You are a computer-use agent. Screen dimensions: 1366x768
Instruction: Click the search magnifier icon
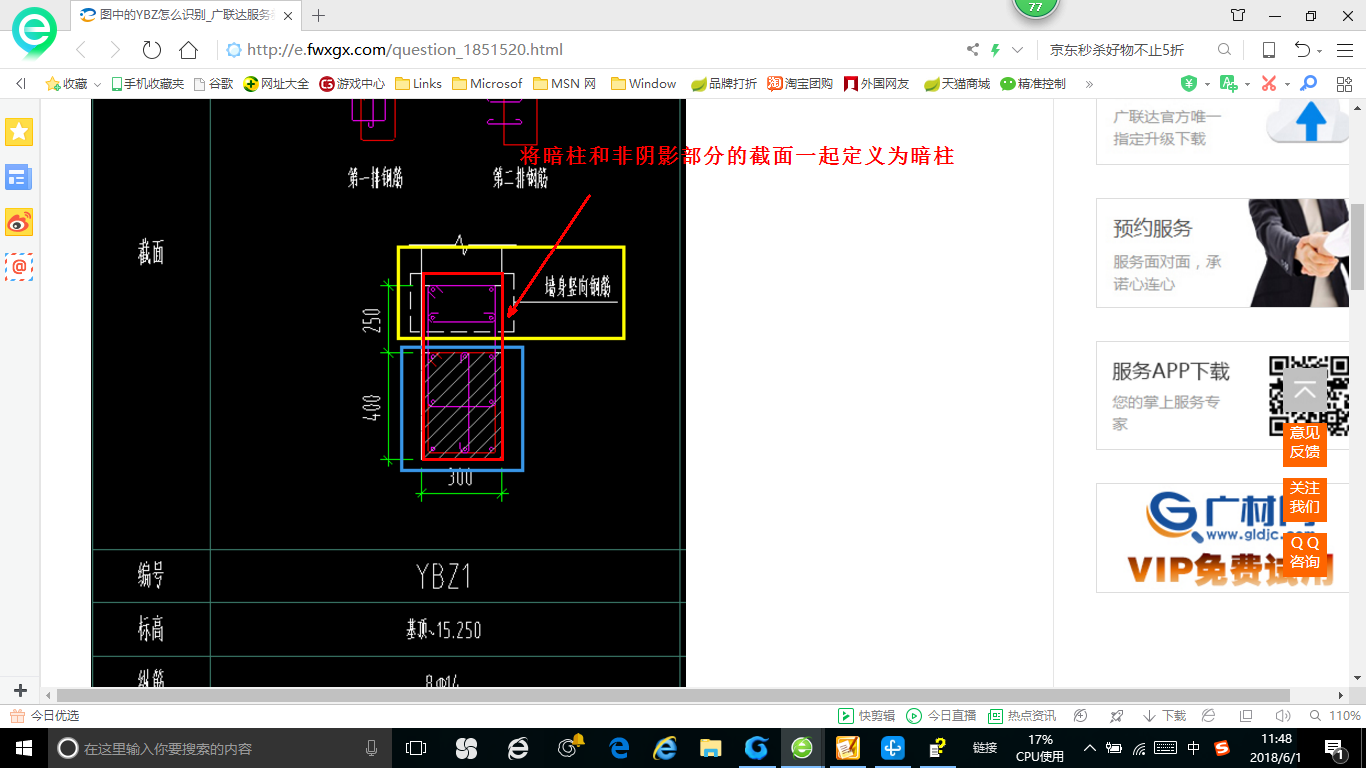tap(1224, 50)
